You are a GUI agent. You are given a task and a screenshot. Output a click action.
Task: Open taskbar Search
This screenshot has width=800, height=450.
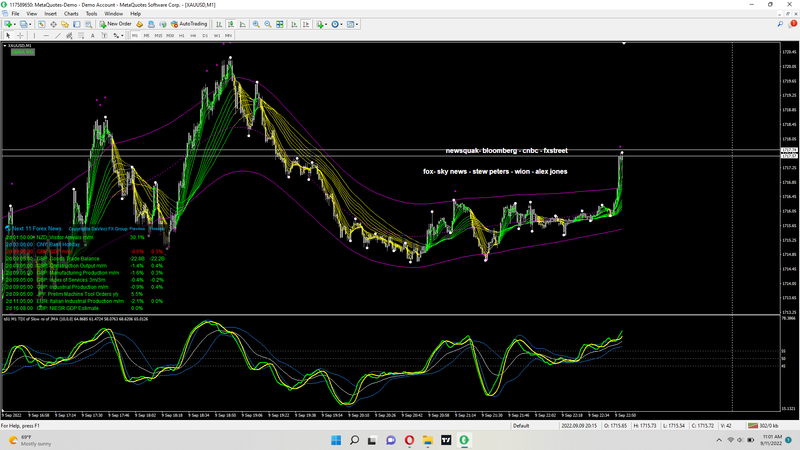coord(354,440)
